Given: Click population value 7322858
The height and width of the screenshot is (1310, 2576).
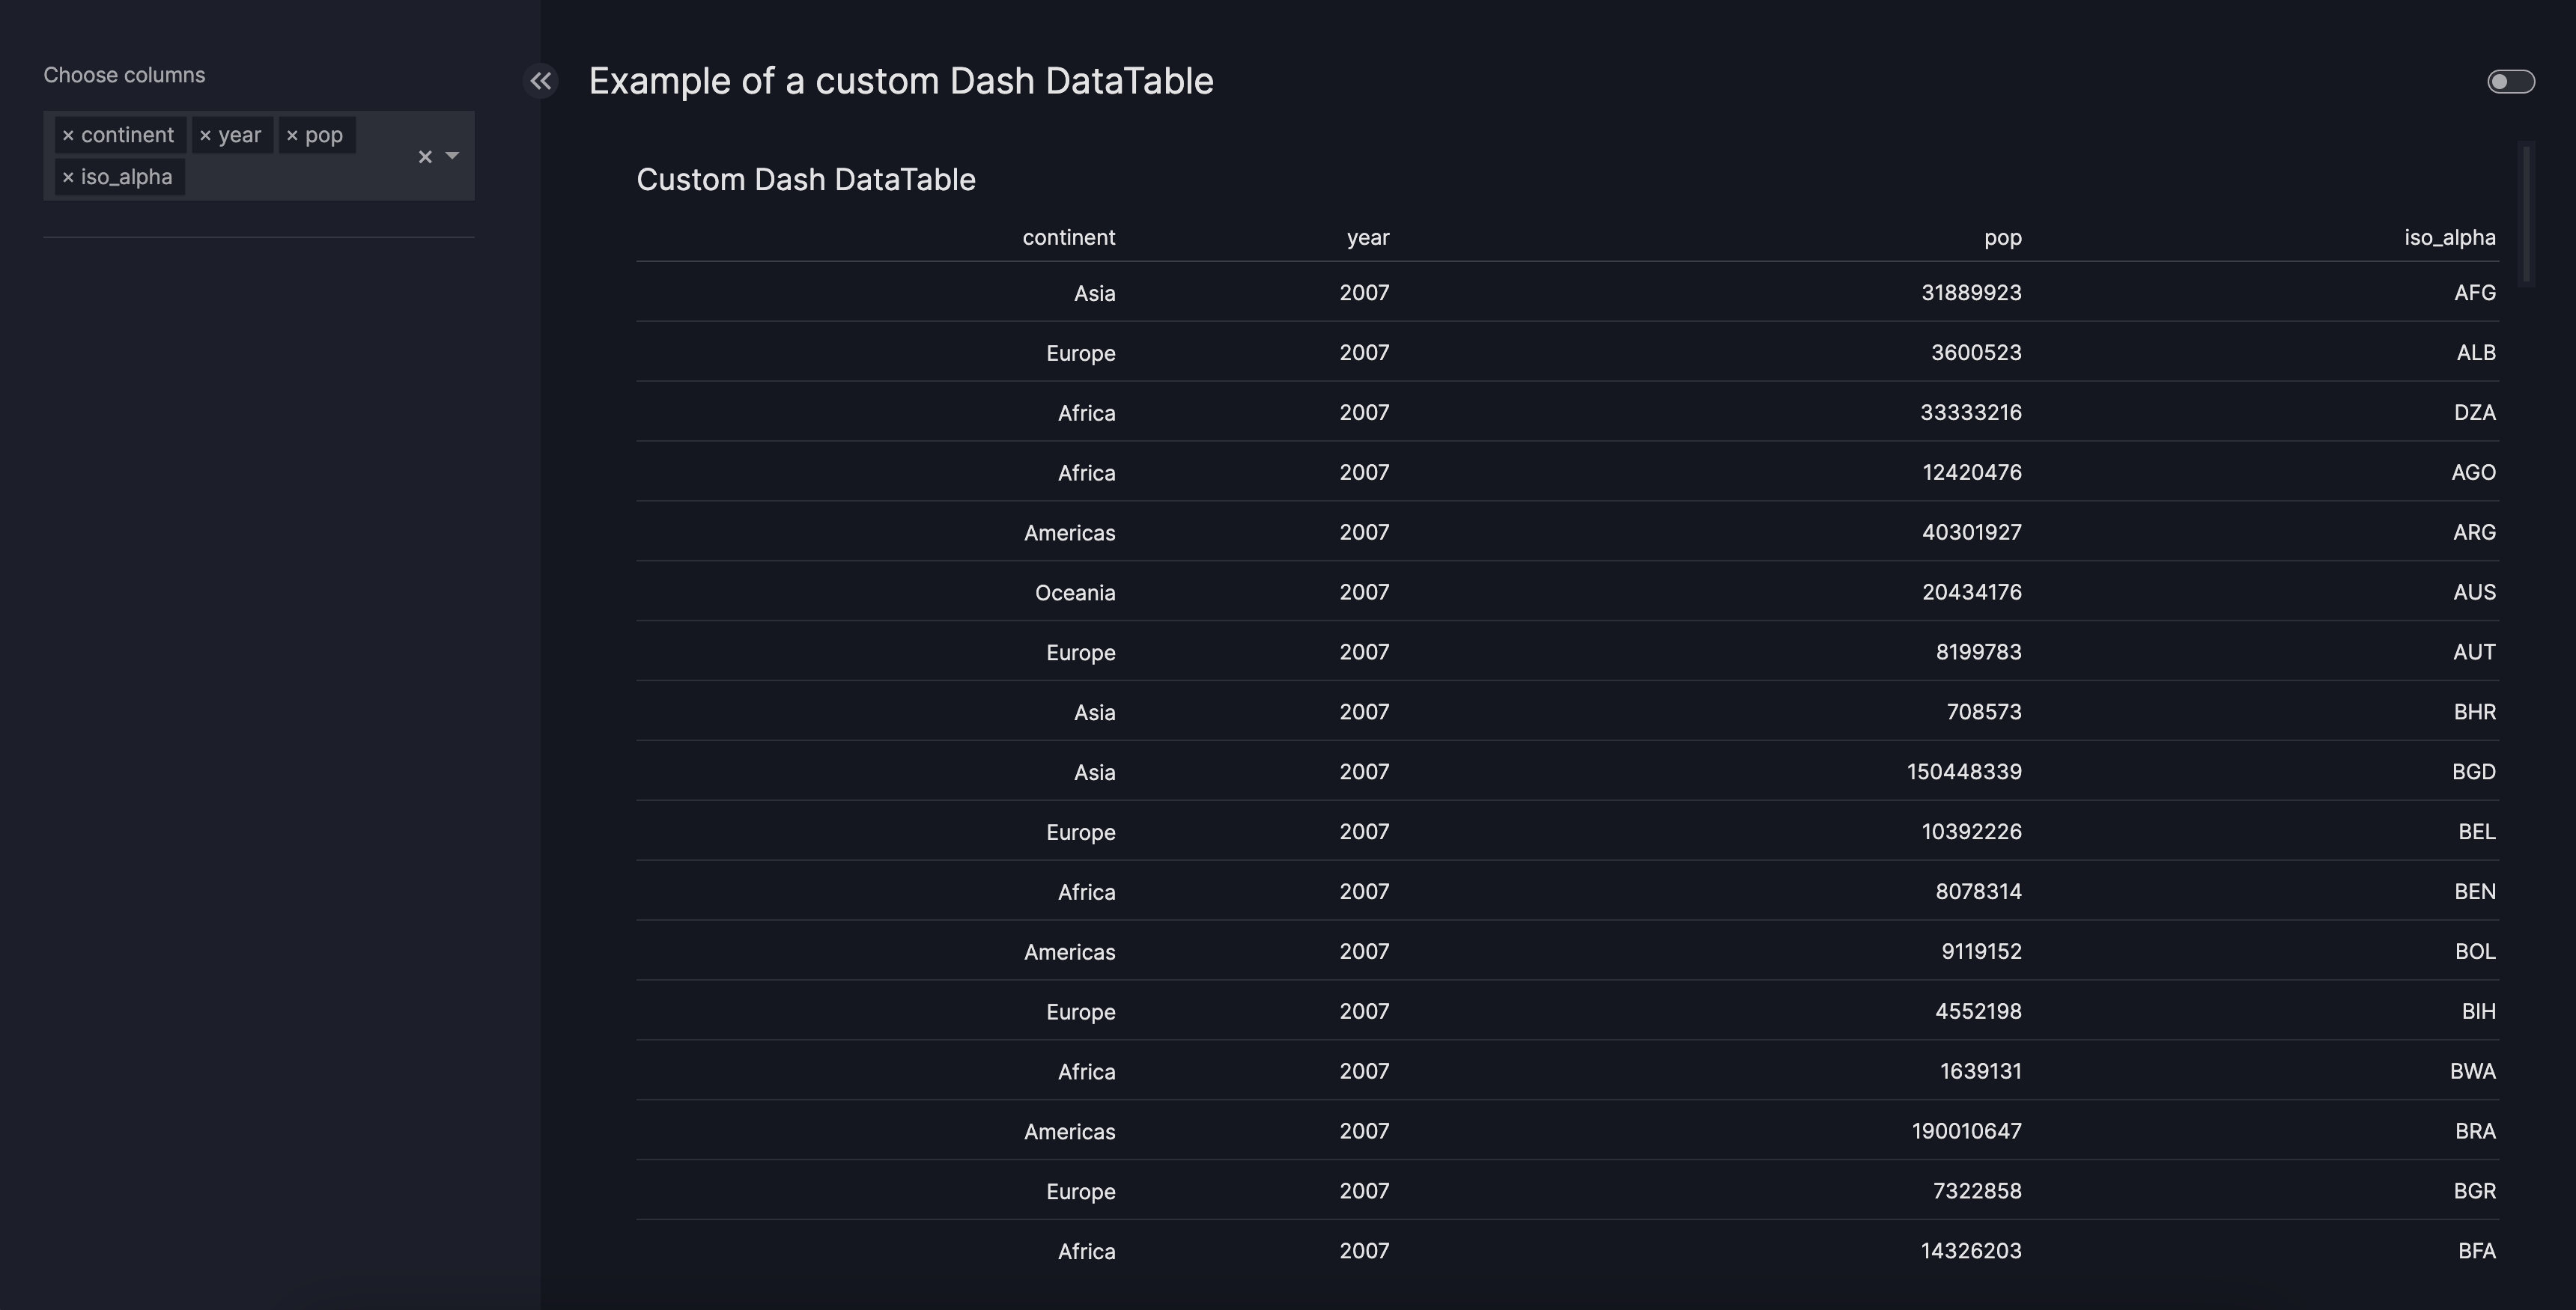Looking at the screenshot, I should 1977,1191.
